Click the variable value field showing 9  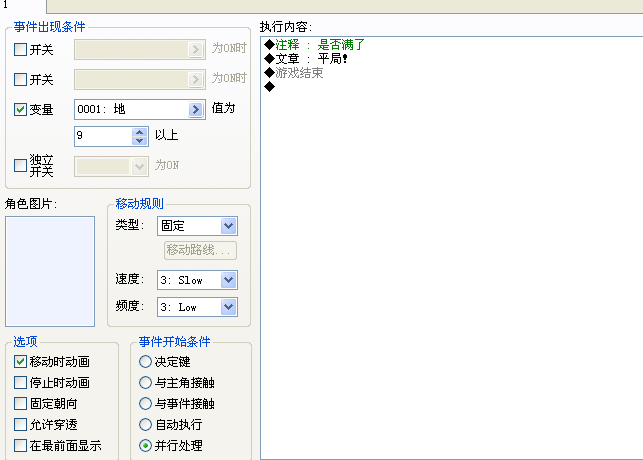coord(103,136)
